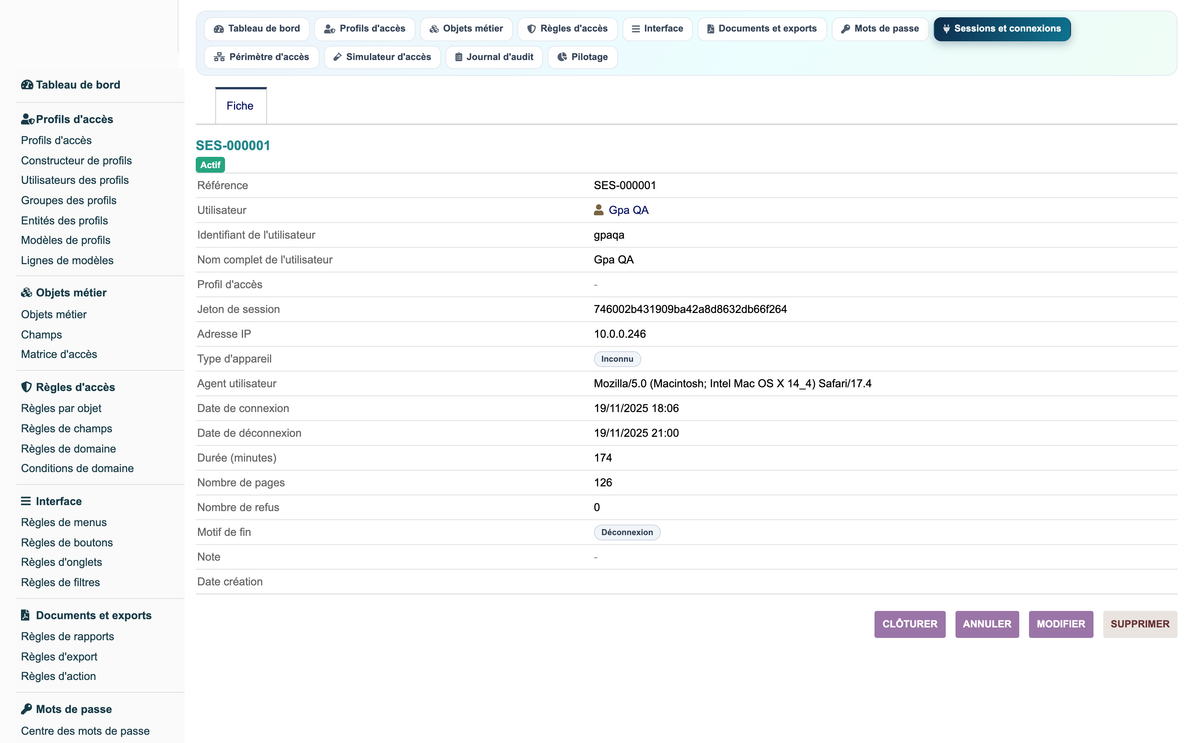Click the Inconnu device type badge
The image size is (1200, 743).
coord(617,359)
